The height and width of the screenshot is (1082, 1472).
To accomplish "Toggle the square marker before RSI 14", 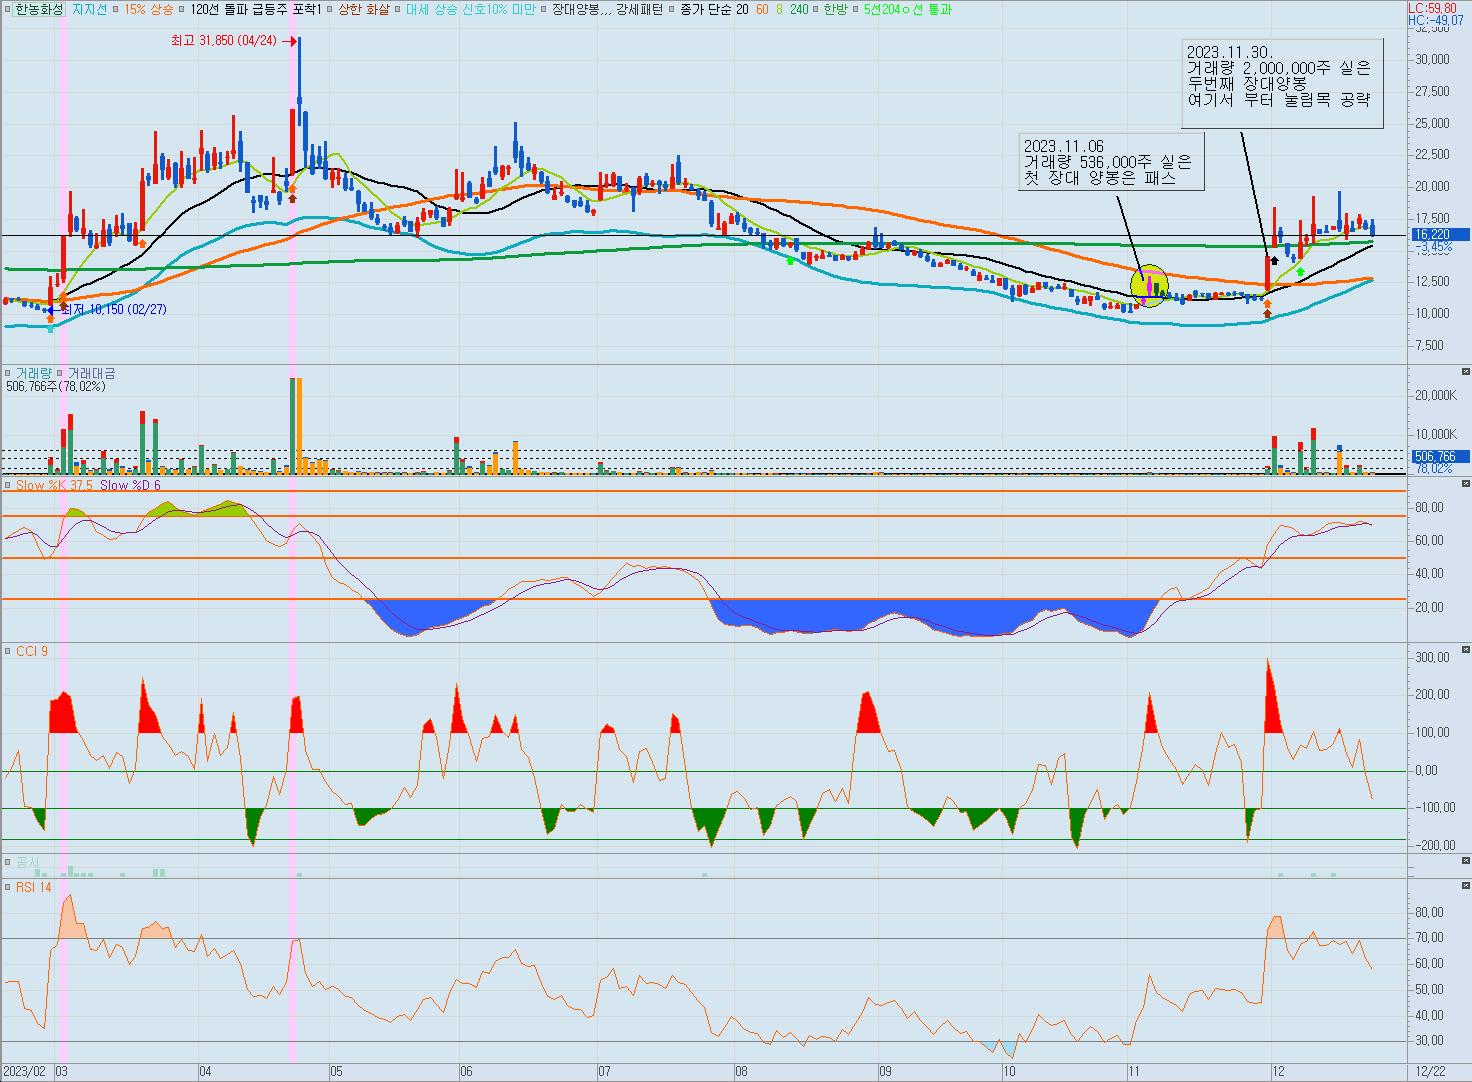I will (x=8, y=888).
